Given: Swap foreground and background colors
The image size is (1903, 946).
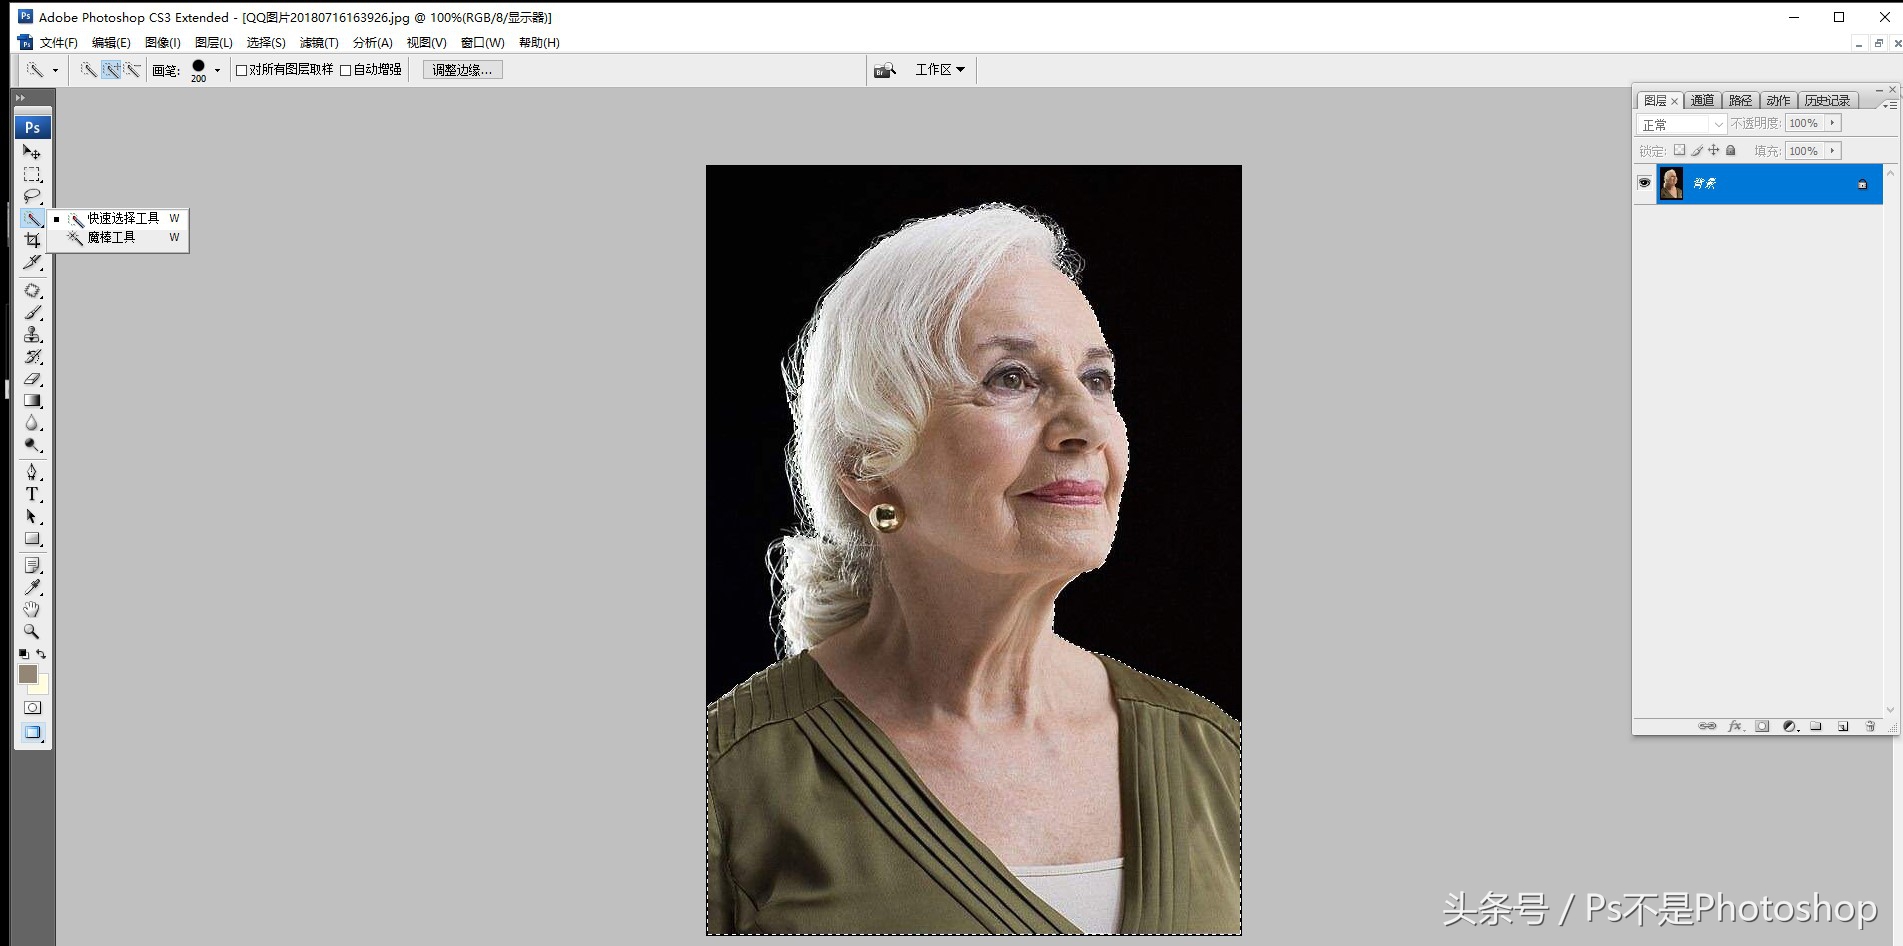Looking at the screenshot, I should click(x=41, y=654).
